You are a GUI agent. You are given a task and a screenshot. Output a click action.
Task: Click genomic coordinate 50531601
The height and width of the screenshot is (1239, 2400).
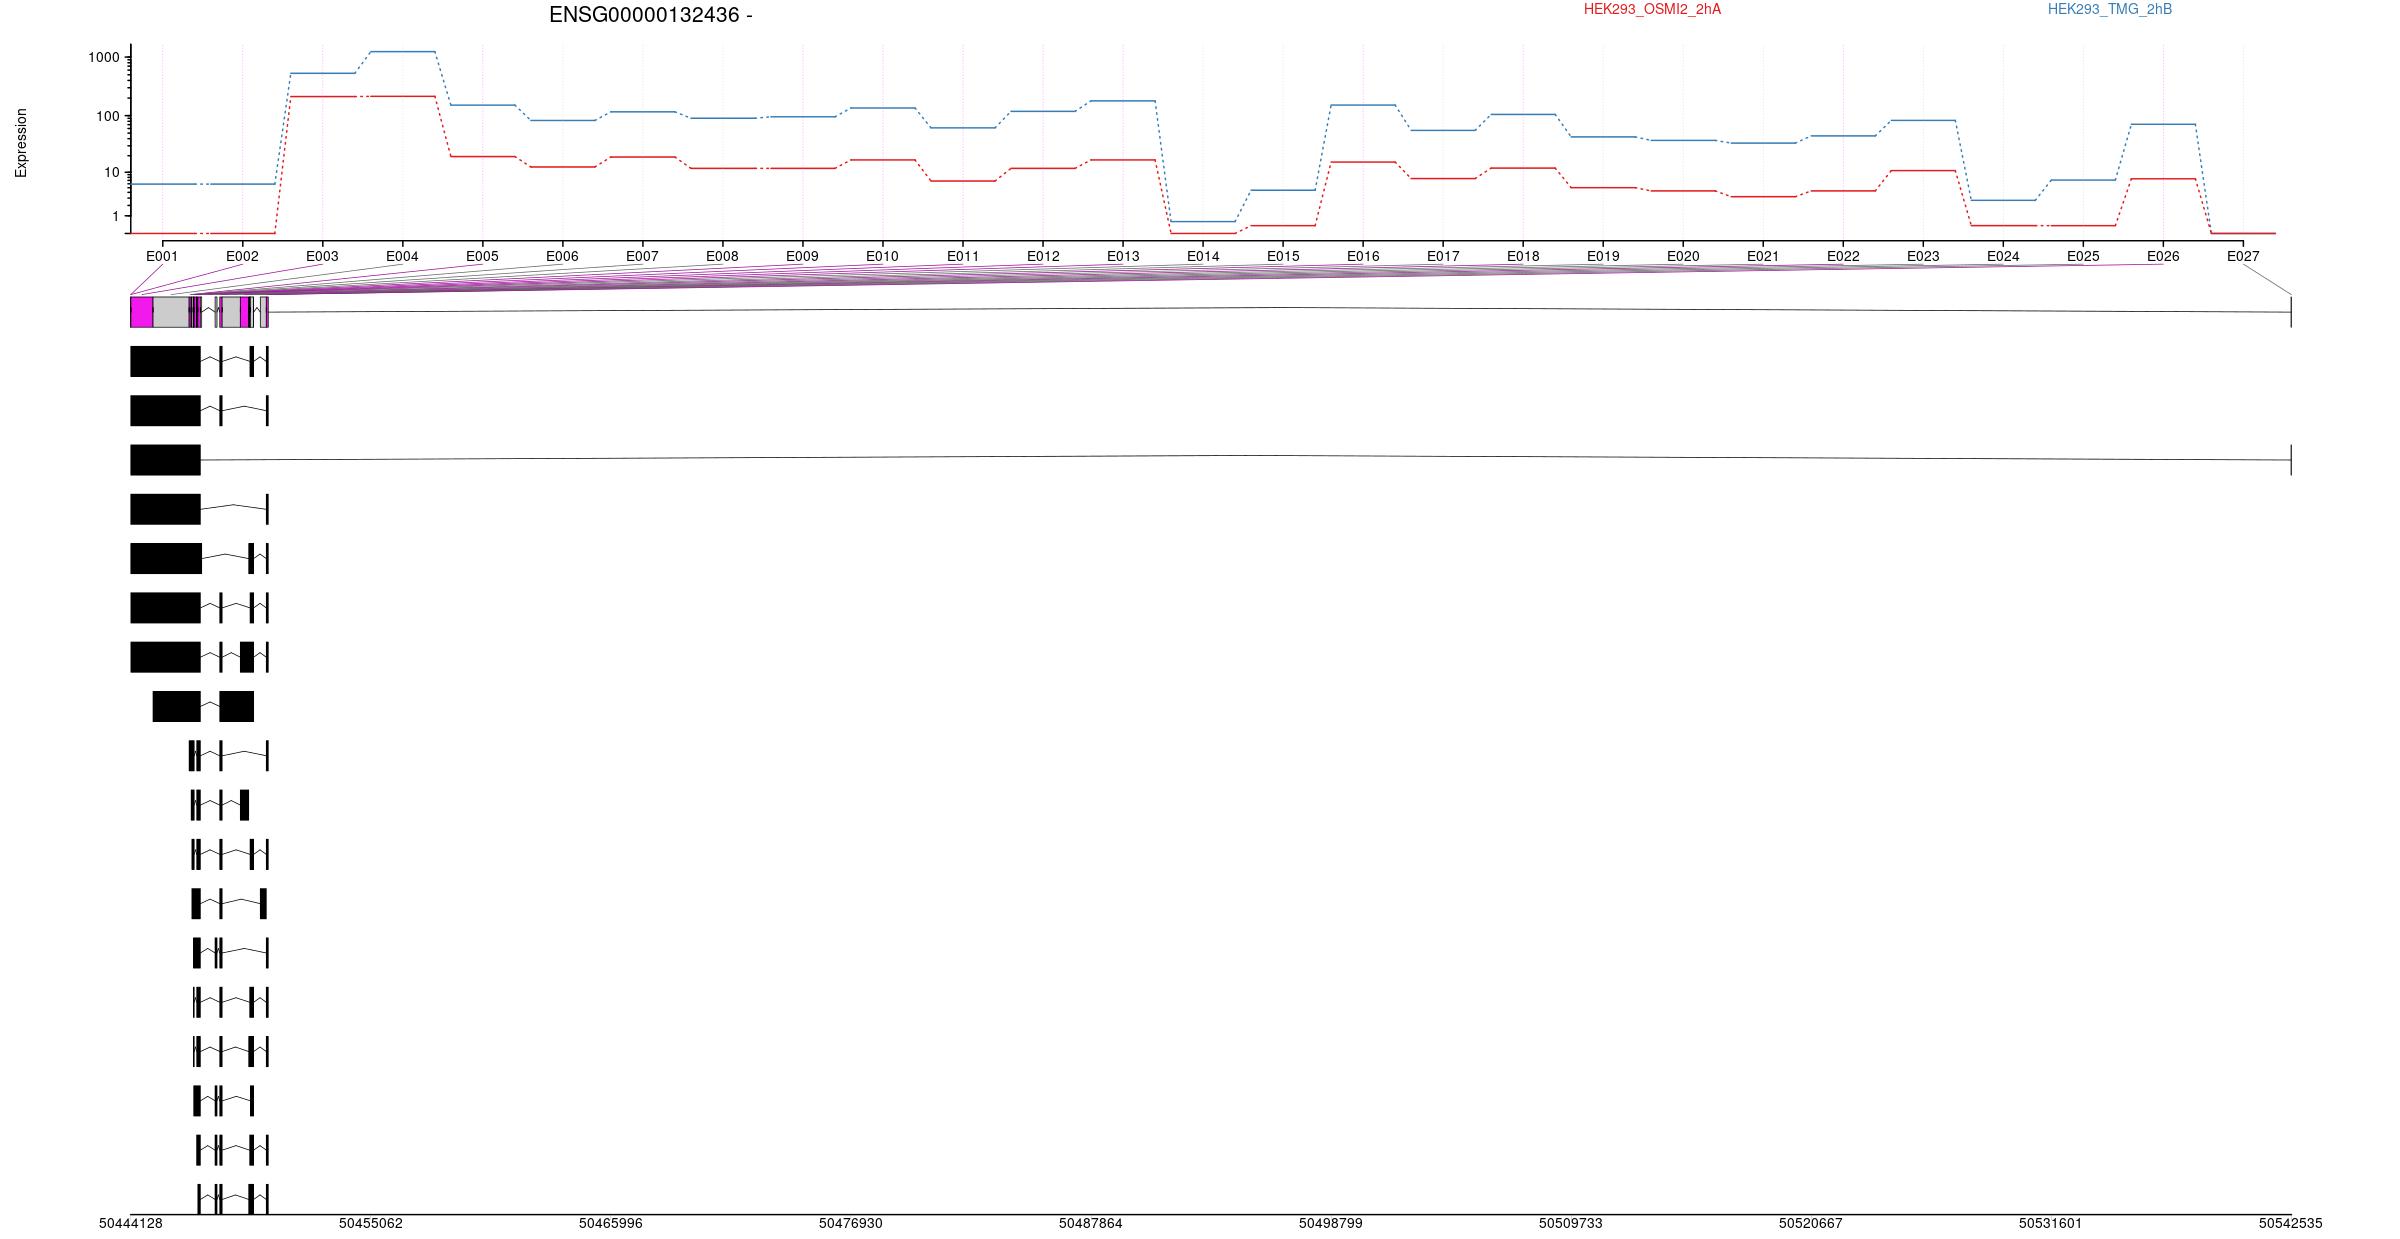pos(2051,1223)
